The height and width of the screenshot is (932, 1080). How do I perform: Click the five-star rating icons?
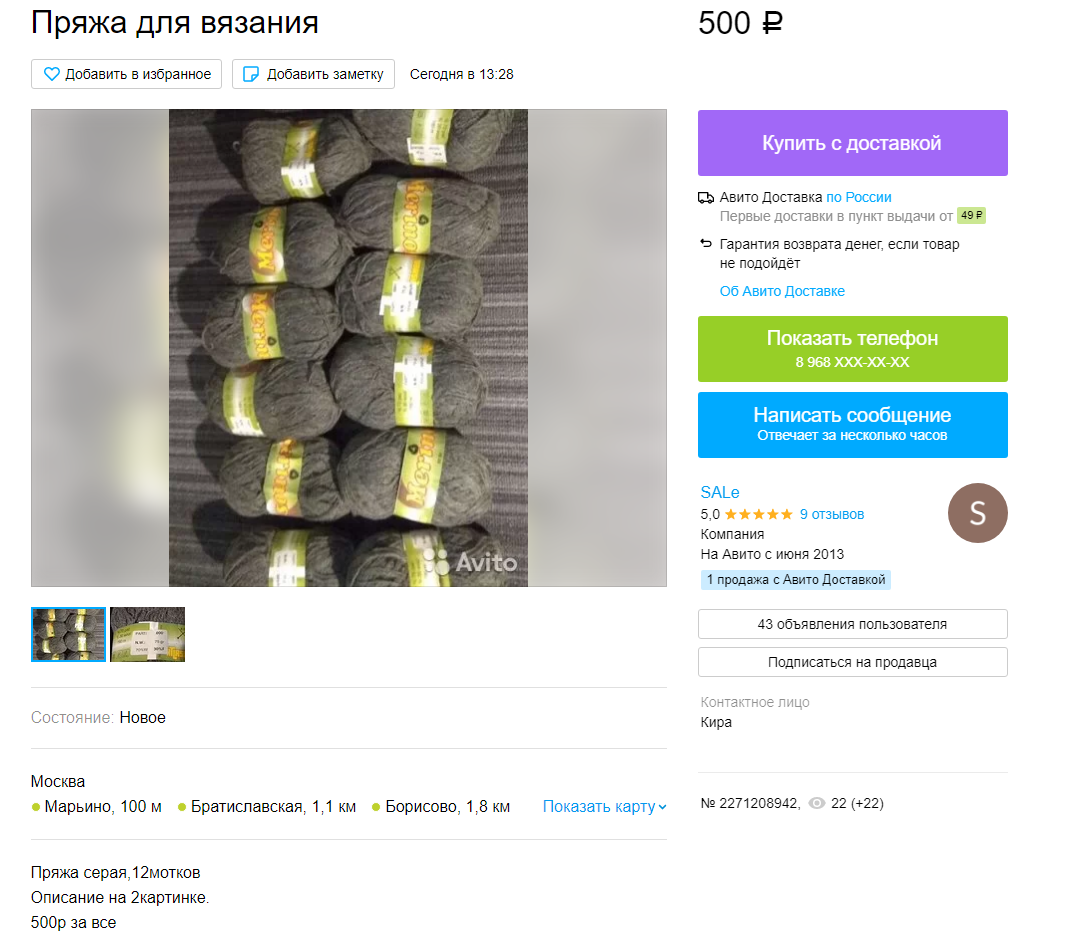point(758,515)
